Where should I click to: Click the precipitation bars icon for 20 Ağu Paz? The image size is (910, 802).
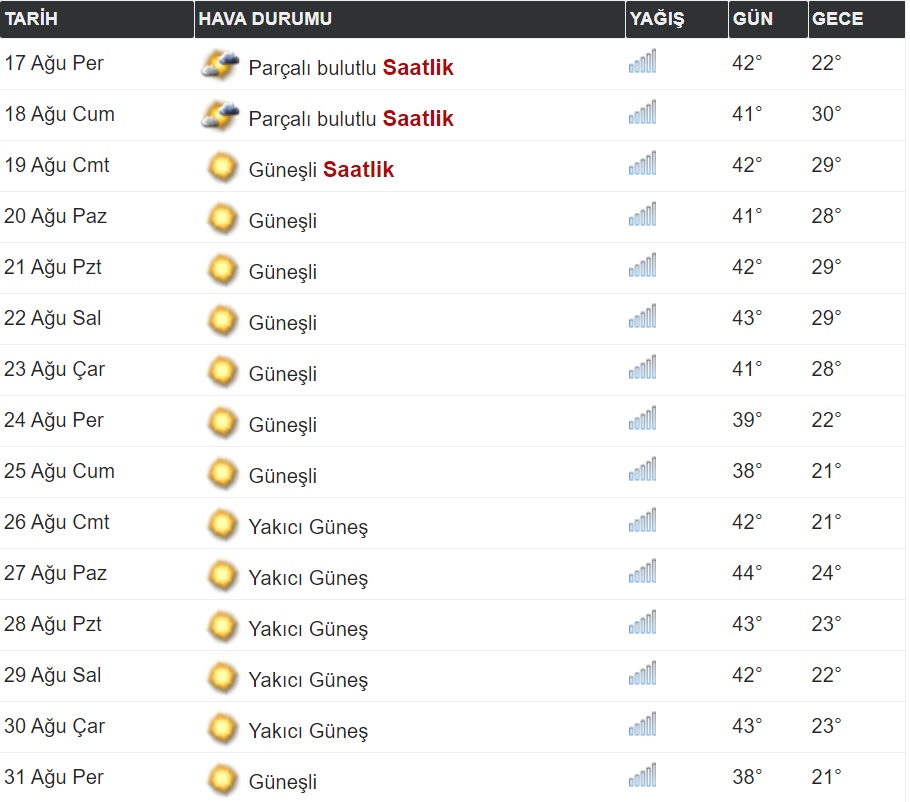pos(642,216)
